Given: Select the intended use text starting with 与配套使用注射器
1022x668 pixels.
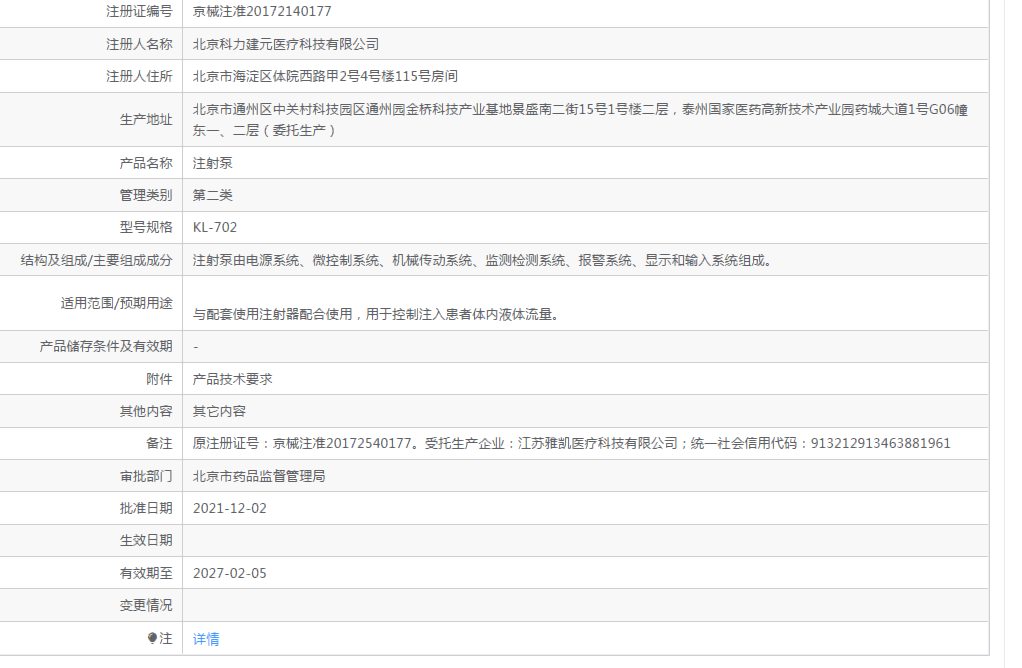Looking at the screenshot, I should (376, 314).
